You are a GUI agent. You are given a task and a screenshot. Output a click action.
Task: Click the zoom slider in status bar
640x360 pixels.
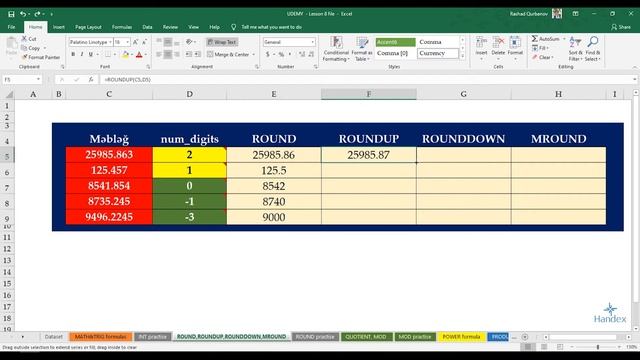[x=598, y=347]
